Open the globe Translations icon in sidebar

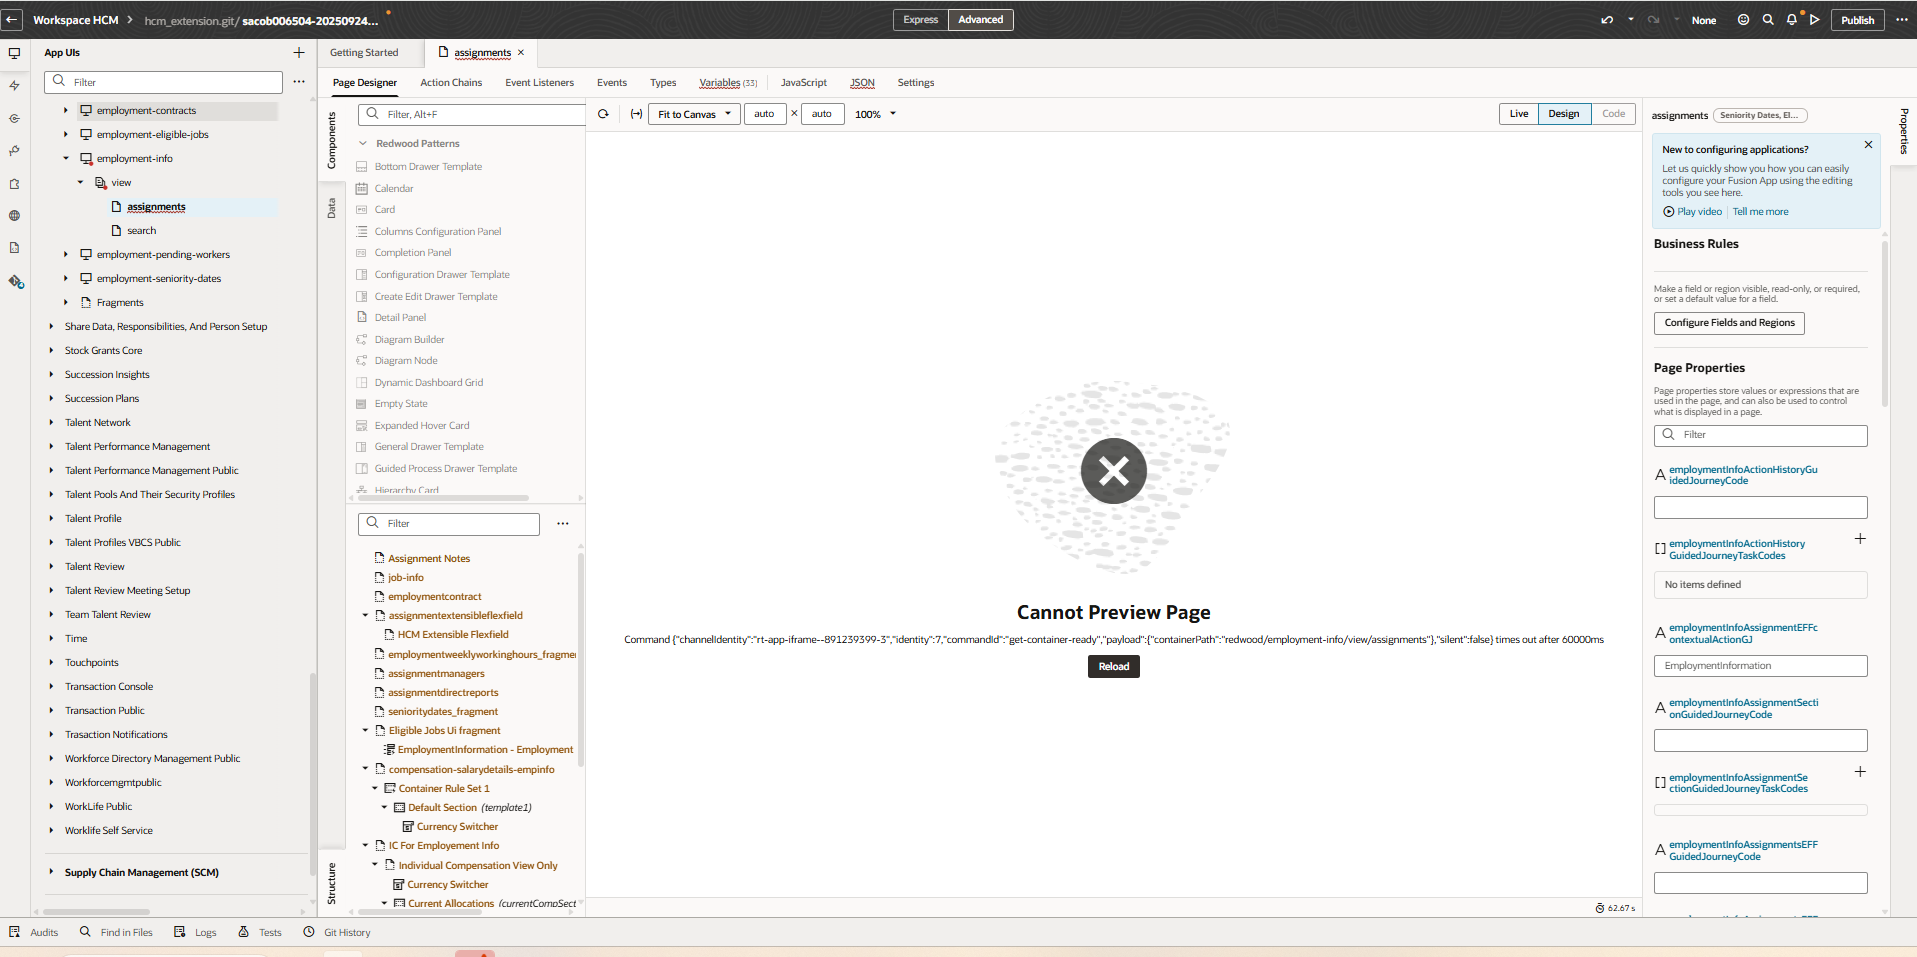point(14,215)
